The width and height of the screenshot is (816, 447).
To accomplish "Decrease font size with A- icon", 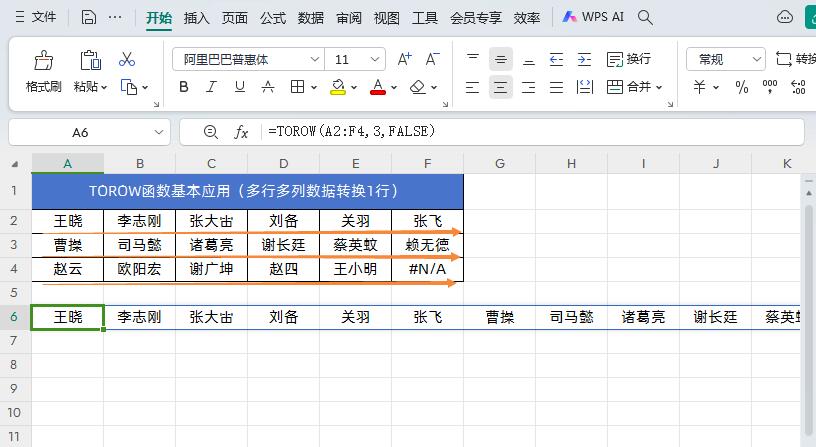I will tap(432, 60).
